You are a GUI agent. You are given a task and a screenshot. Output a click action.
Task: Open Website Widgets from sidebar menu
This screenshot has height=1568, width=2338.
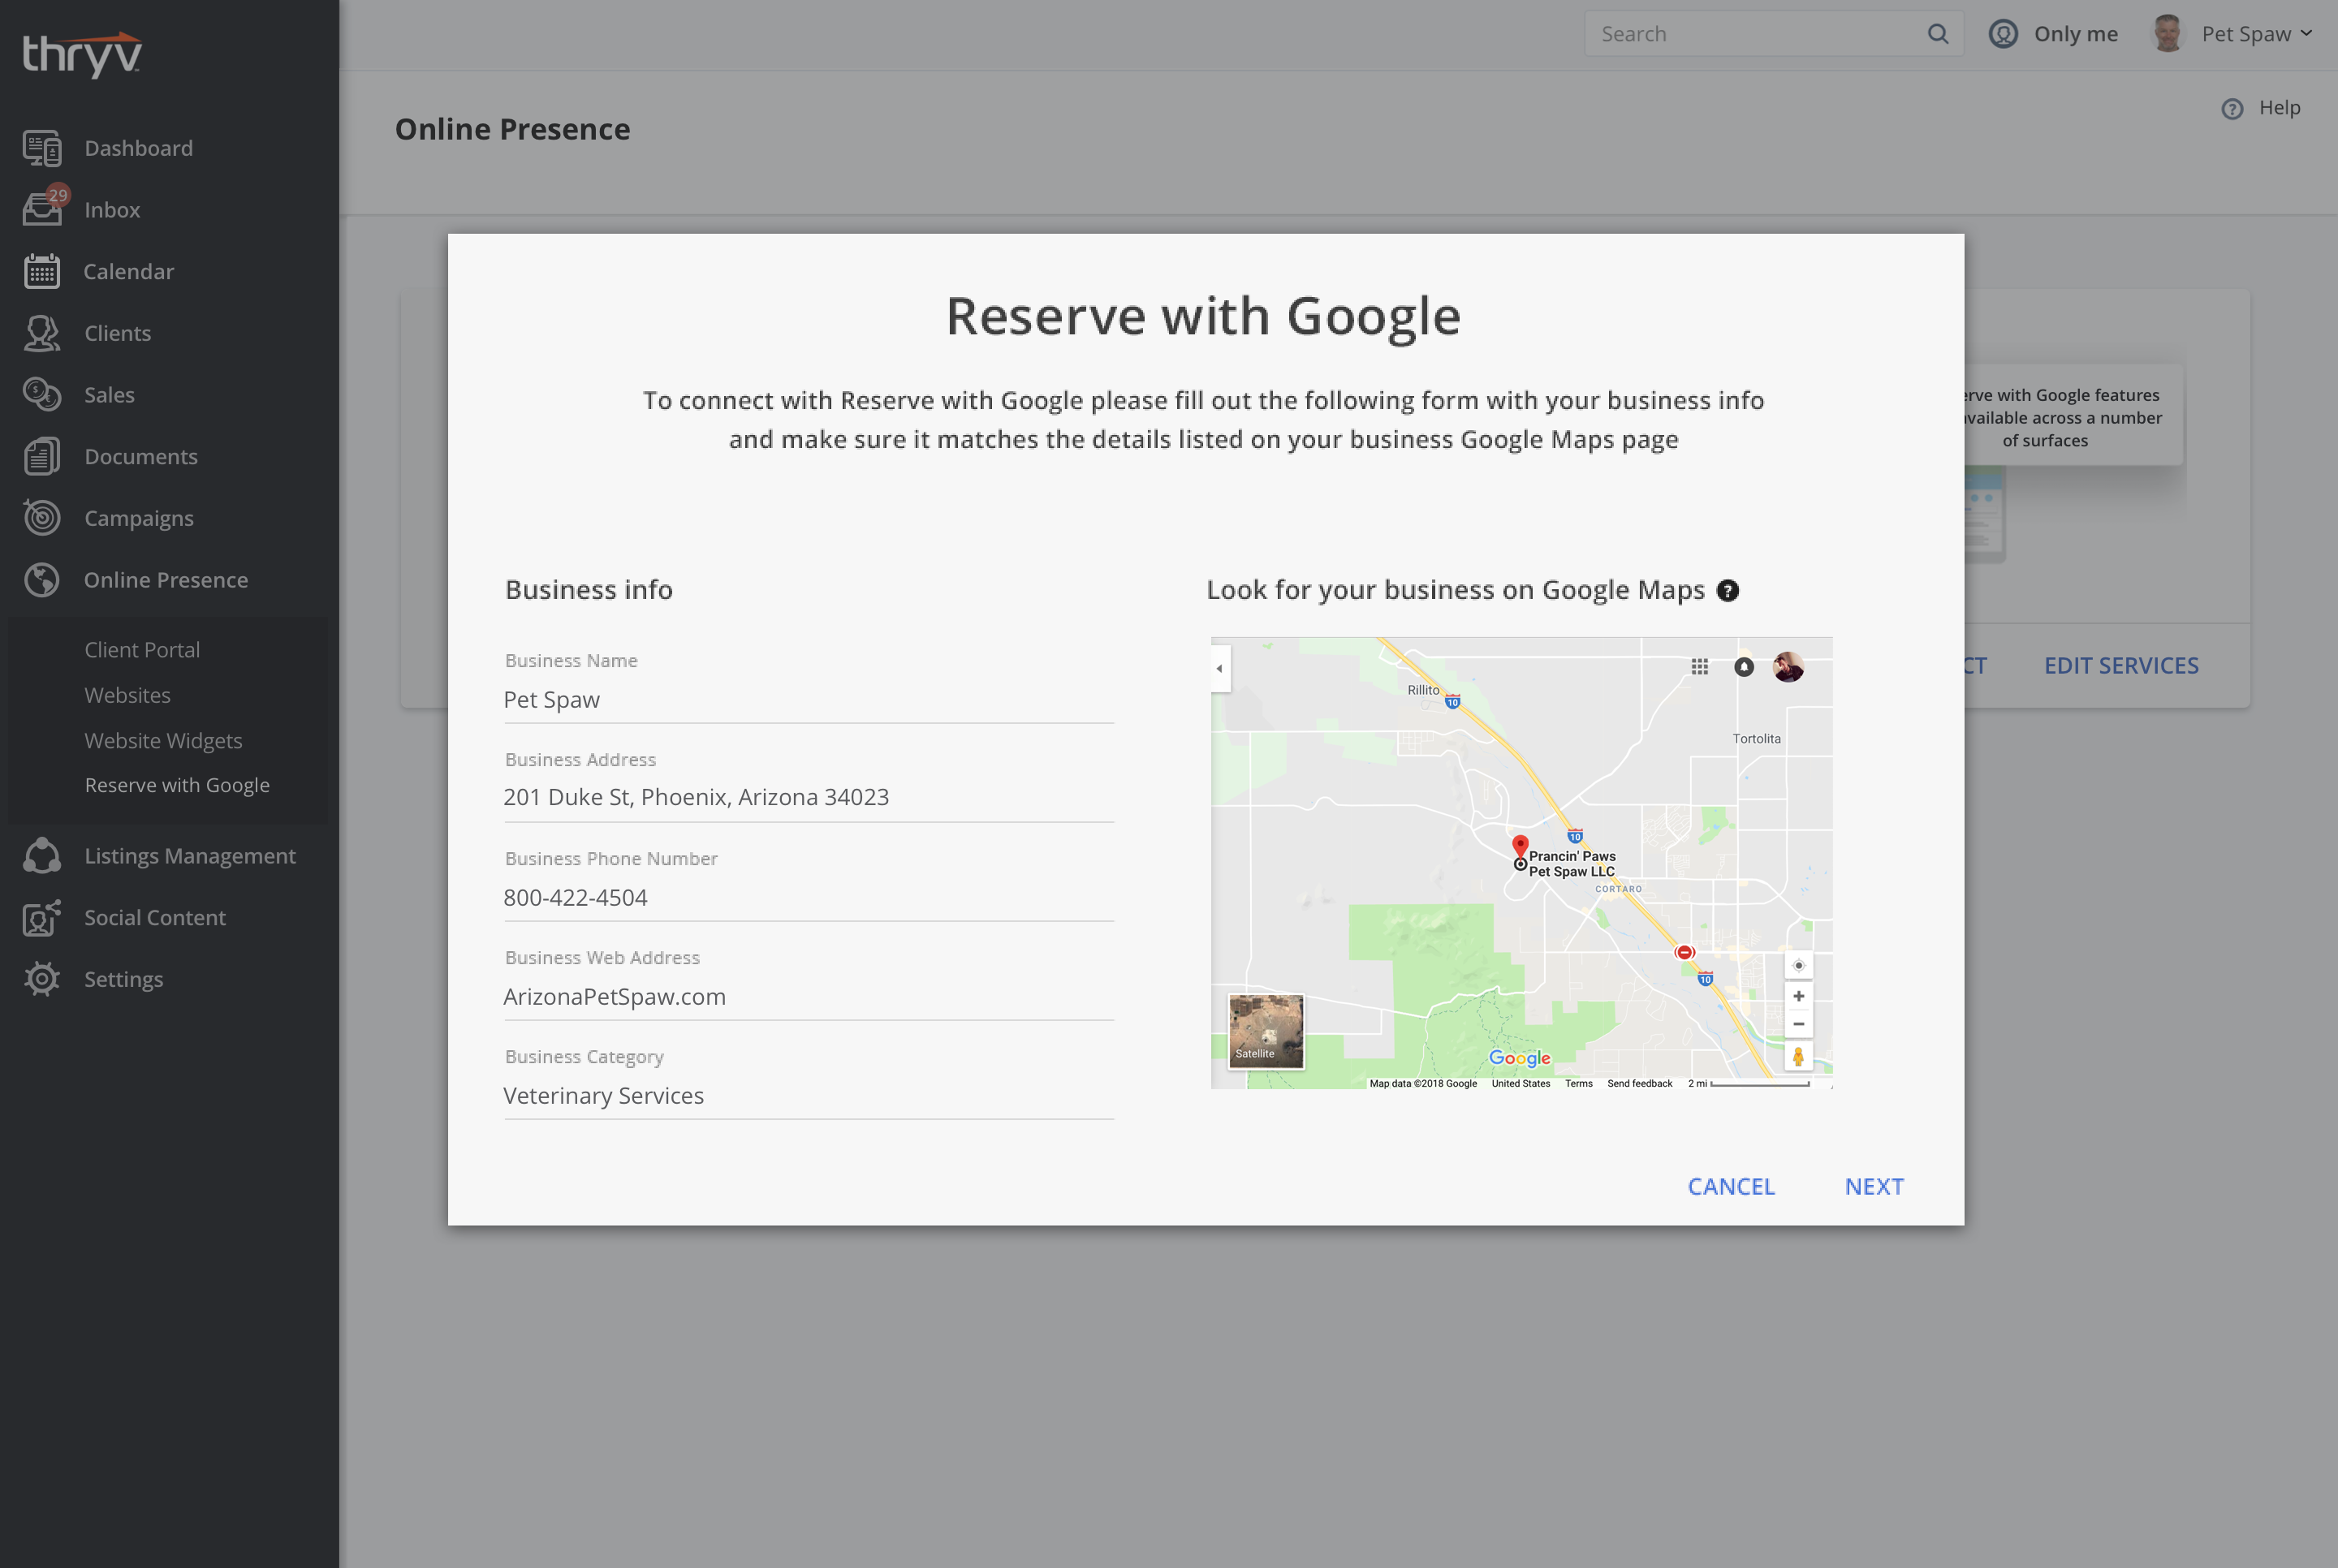click(163, 740)
